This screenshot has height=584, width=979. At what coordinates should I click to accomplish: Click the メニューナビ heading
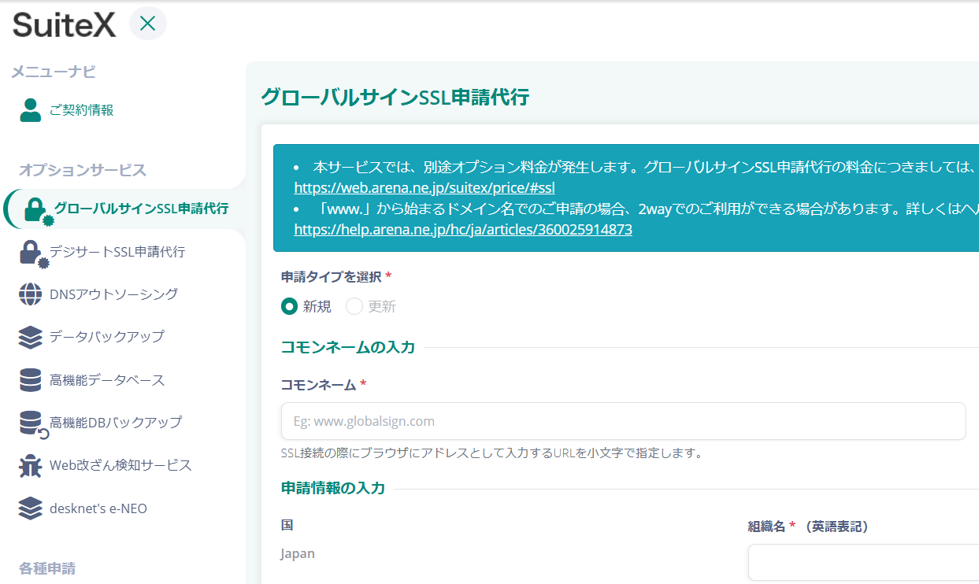54,72
